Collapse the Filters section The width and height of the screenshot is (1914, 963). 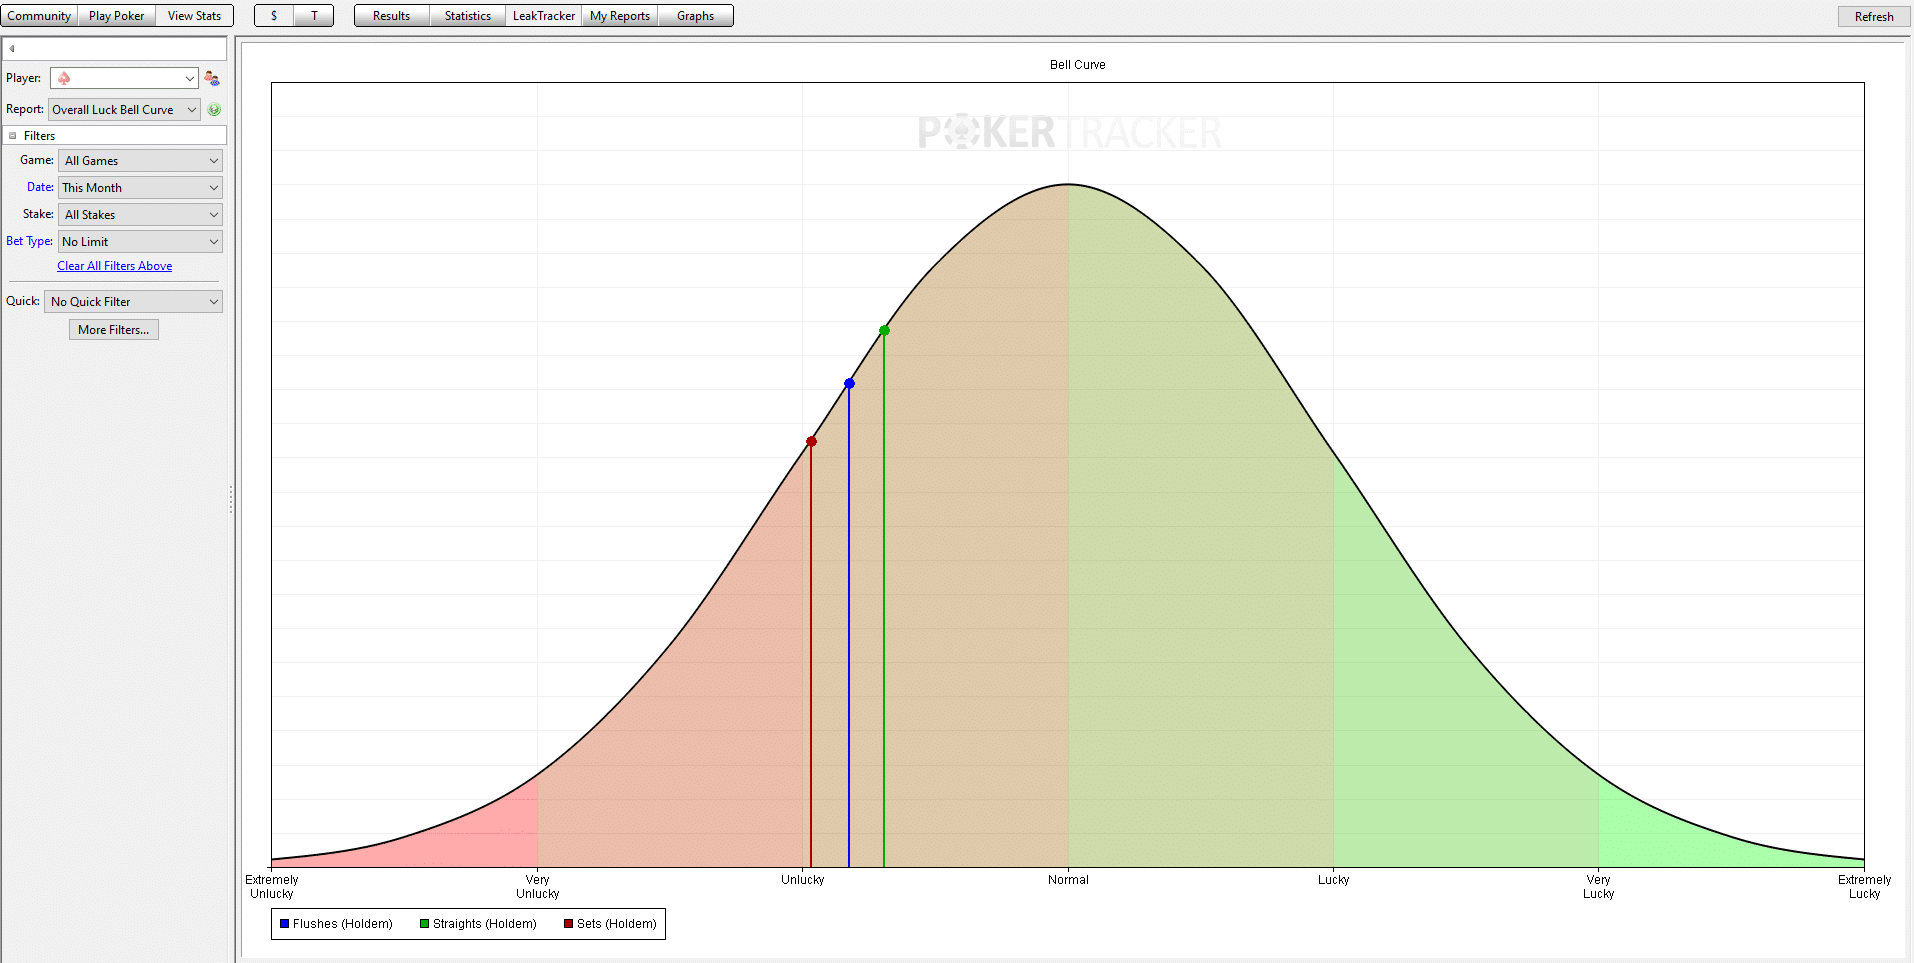(x=13, y=136)
